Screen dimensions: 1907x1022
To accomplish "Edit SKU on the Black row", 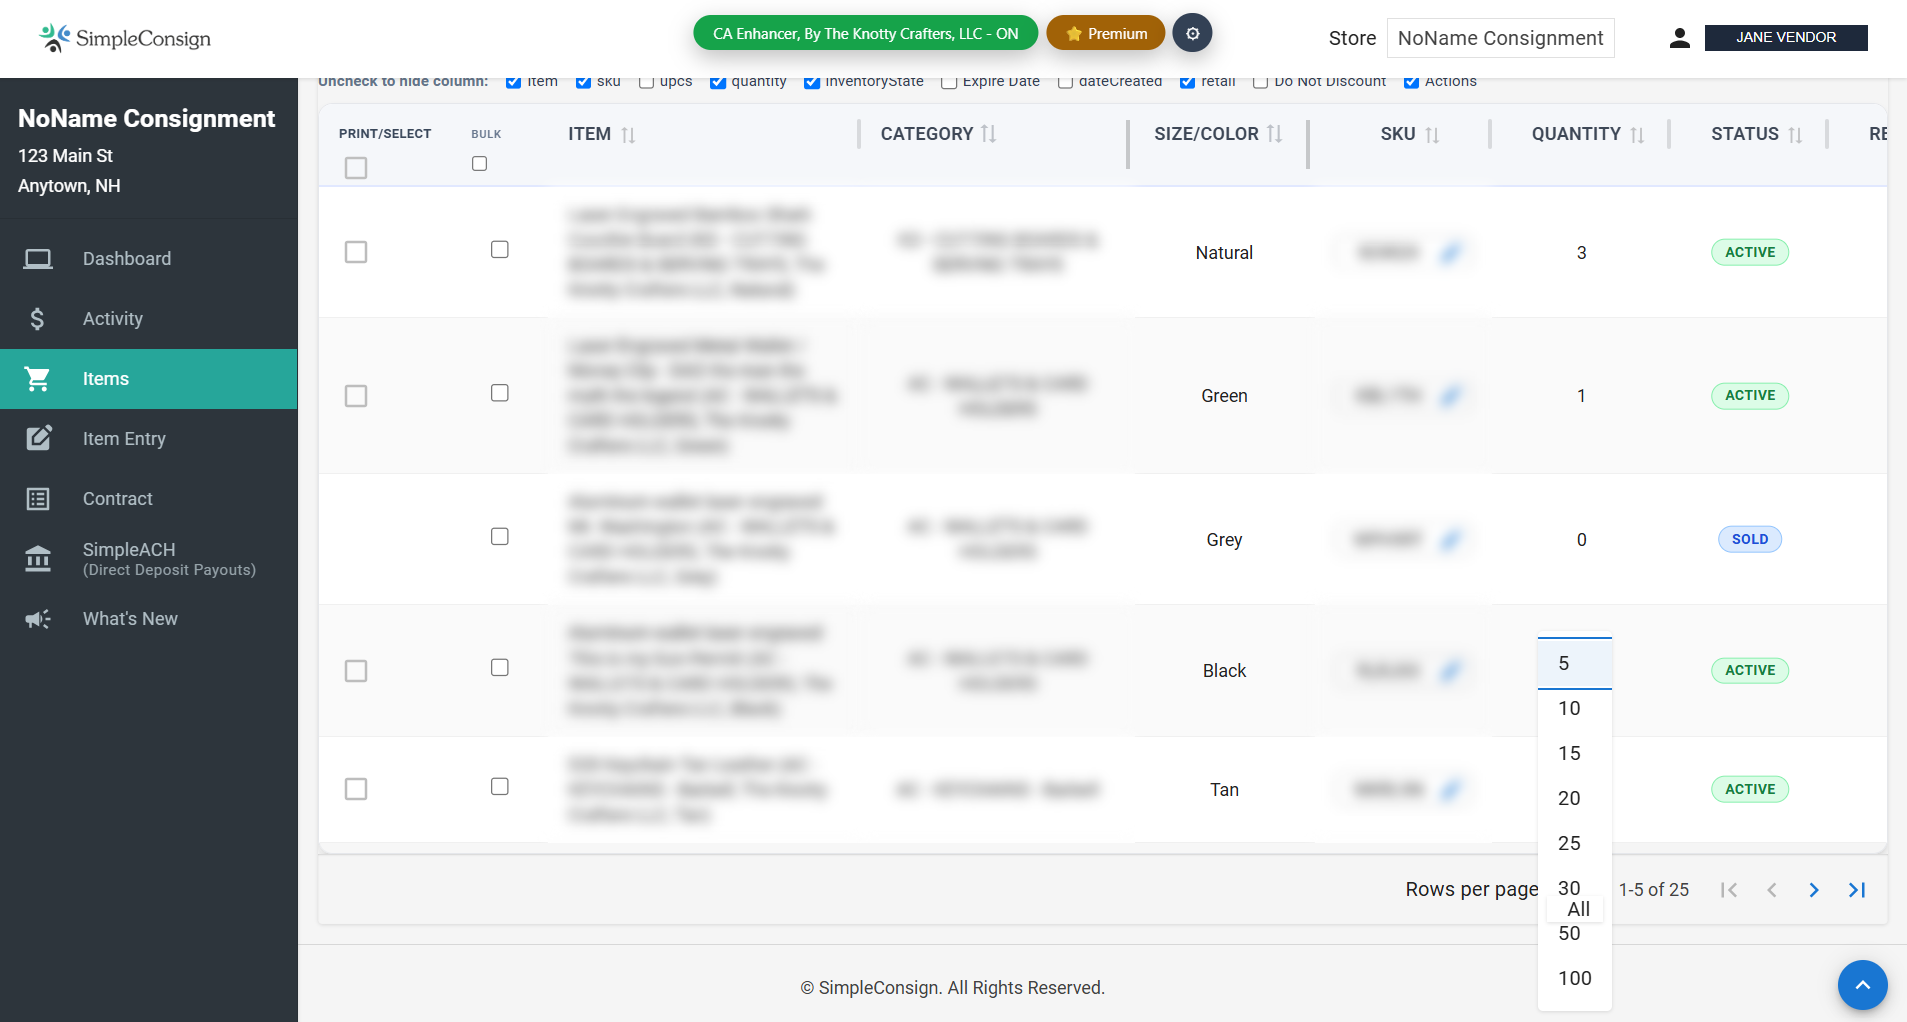I will [x=1451, y=671].
